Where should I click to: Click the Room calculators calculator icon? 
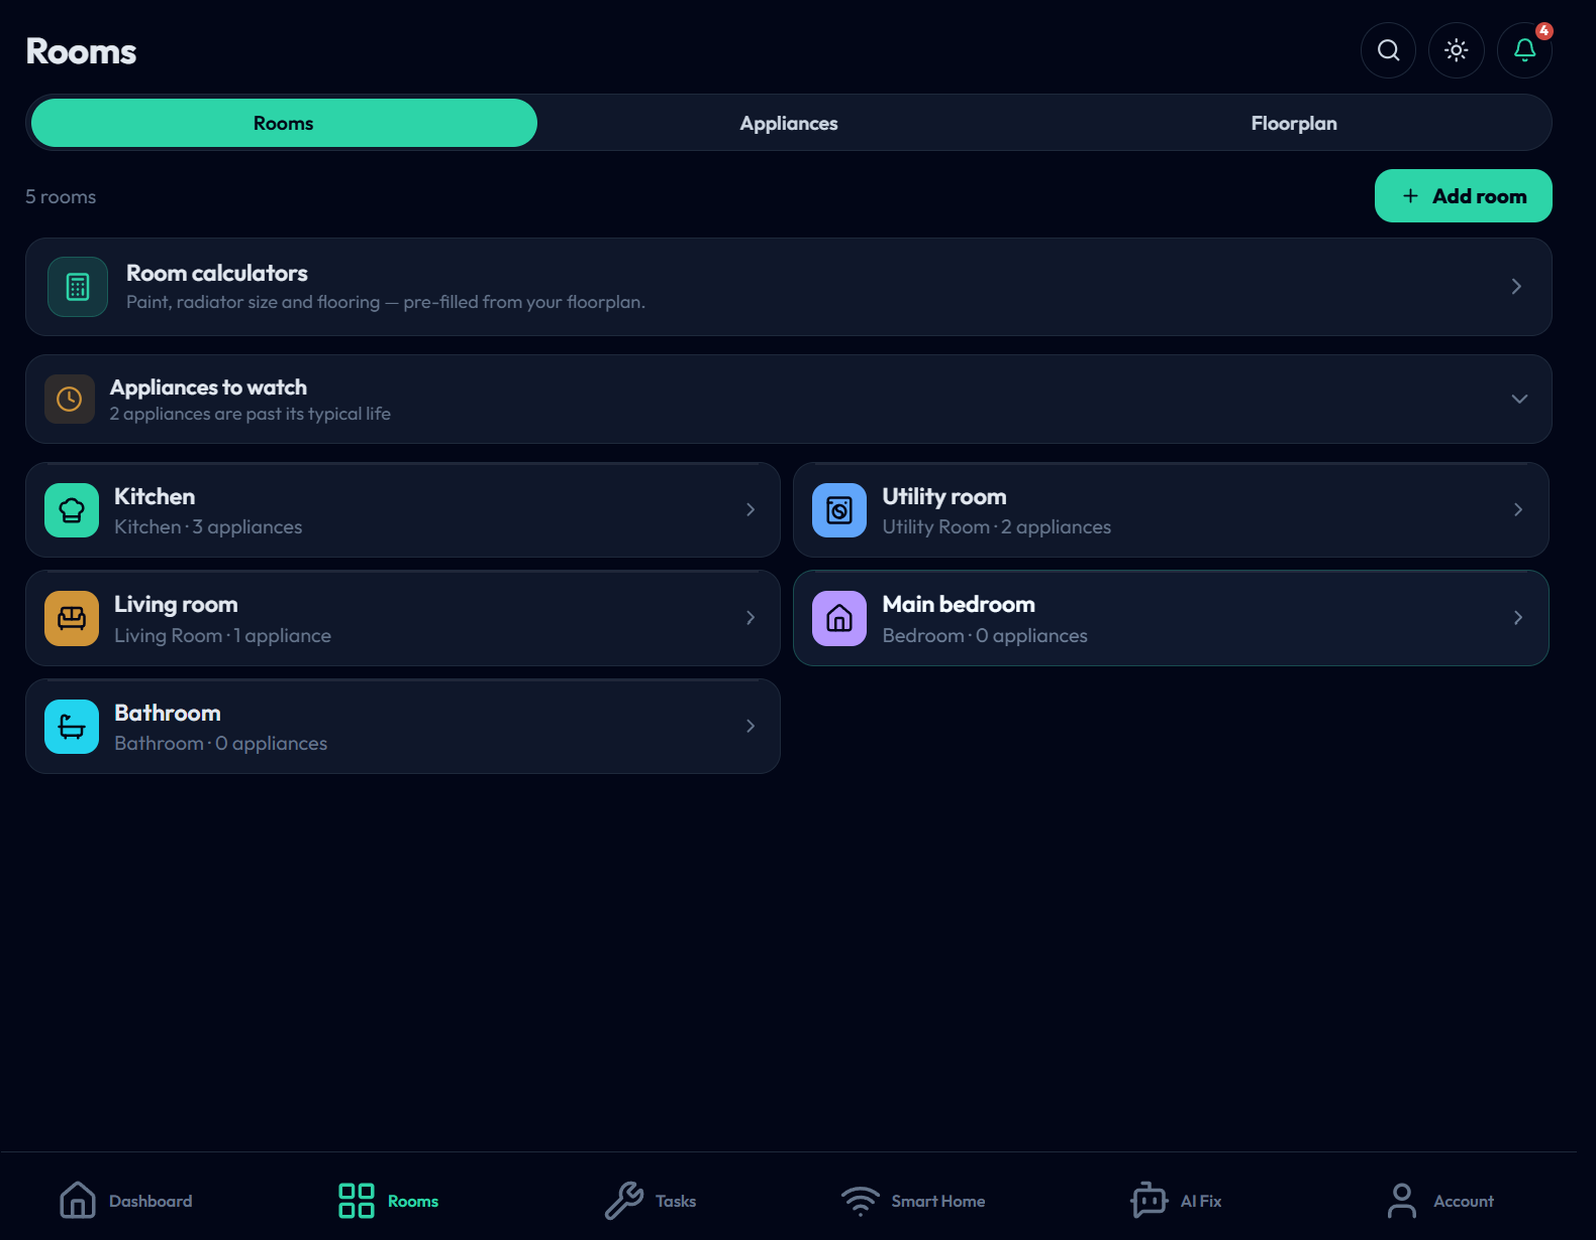click(78, 287)
